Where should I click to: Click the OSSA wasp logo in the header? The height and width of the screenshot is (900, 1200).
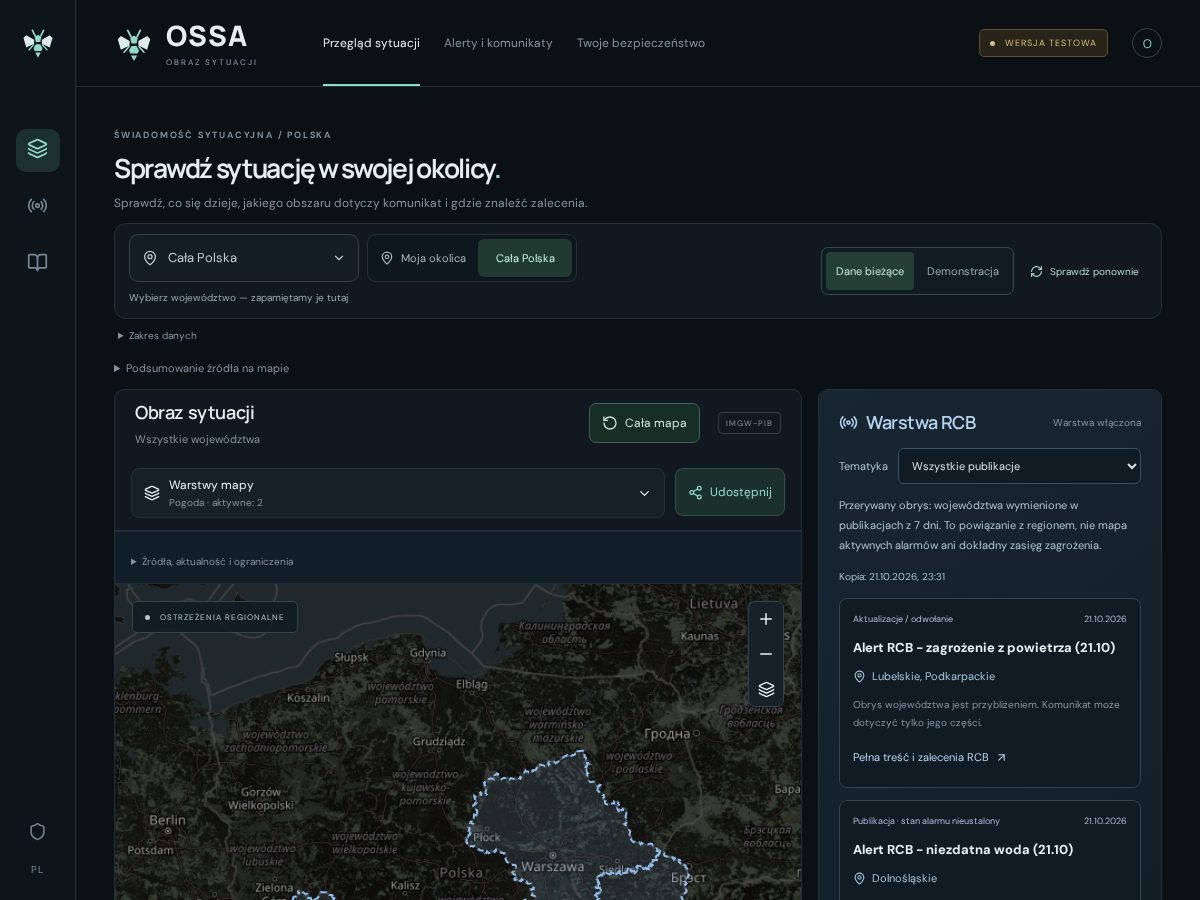[134, 44]
